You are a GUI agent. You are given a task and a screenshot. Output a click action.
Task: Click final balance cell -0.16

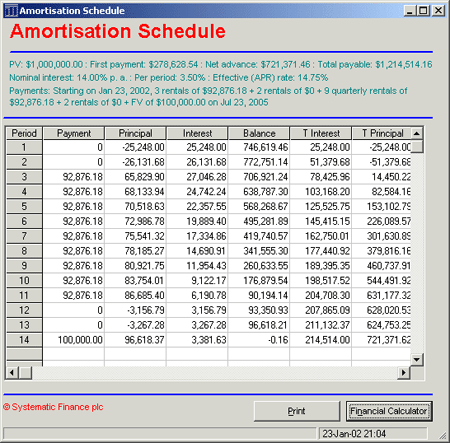coord(259,340)
